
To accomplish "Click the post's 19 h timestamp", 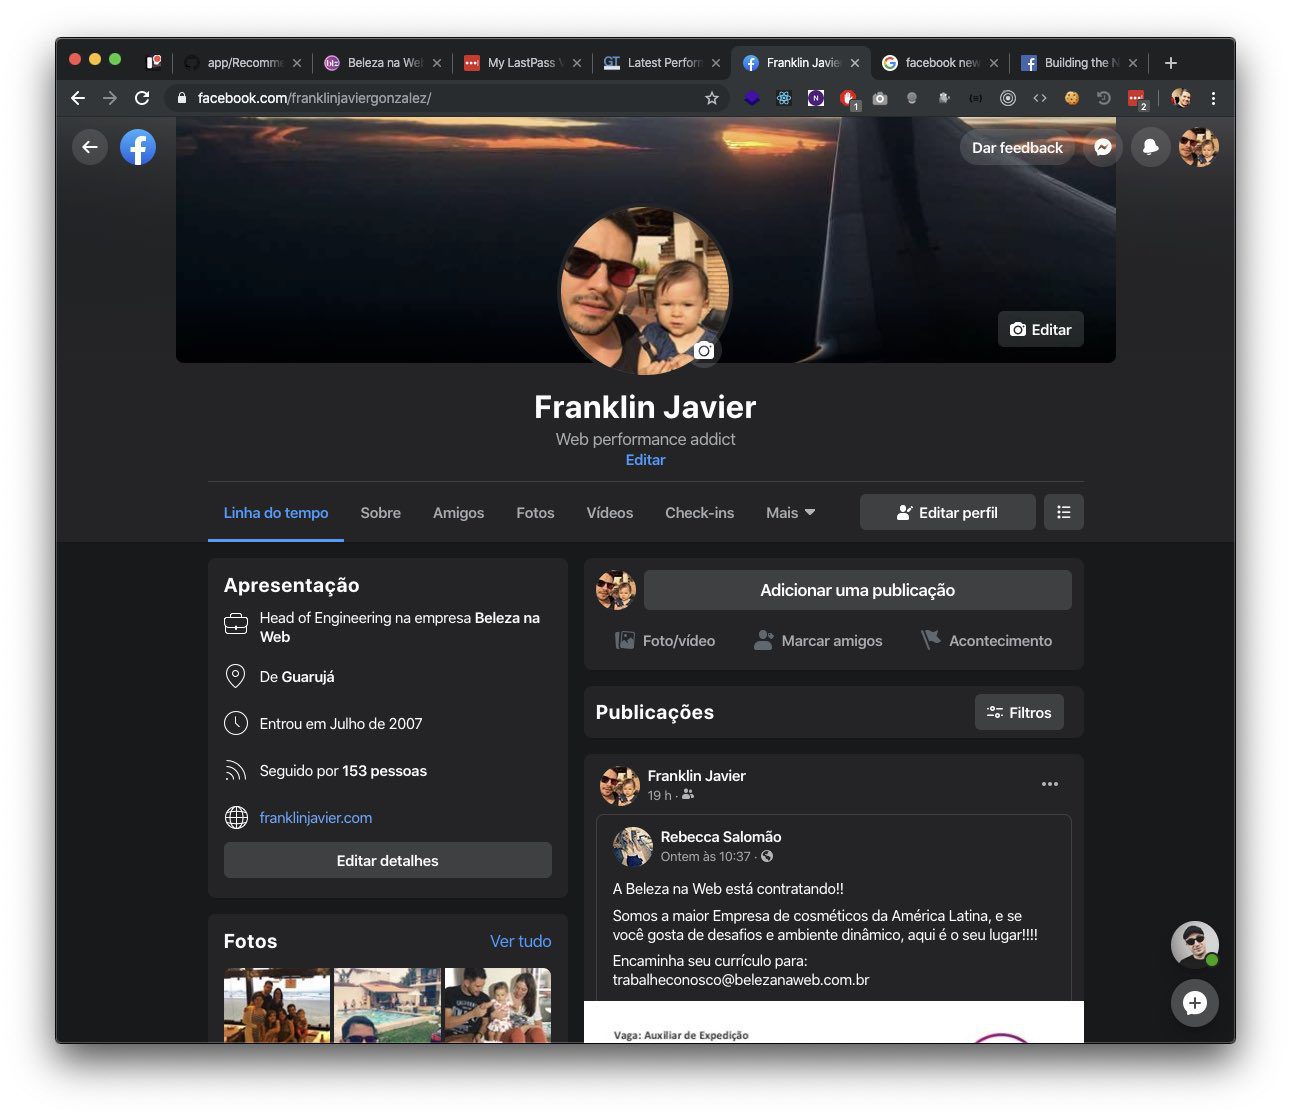I will pyautogui.click(x=659, y=795).
